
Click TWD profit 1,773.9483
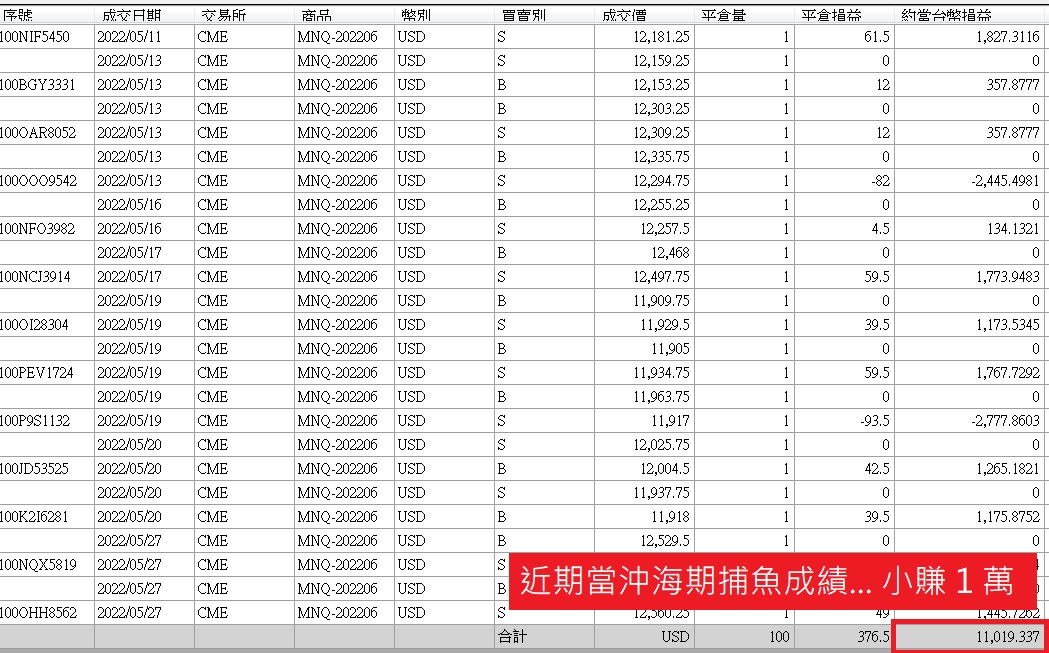1008,277
